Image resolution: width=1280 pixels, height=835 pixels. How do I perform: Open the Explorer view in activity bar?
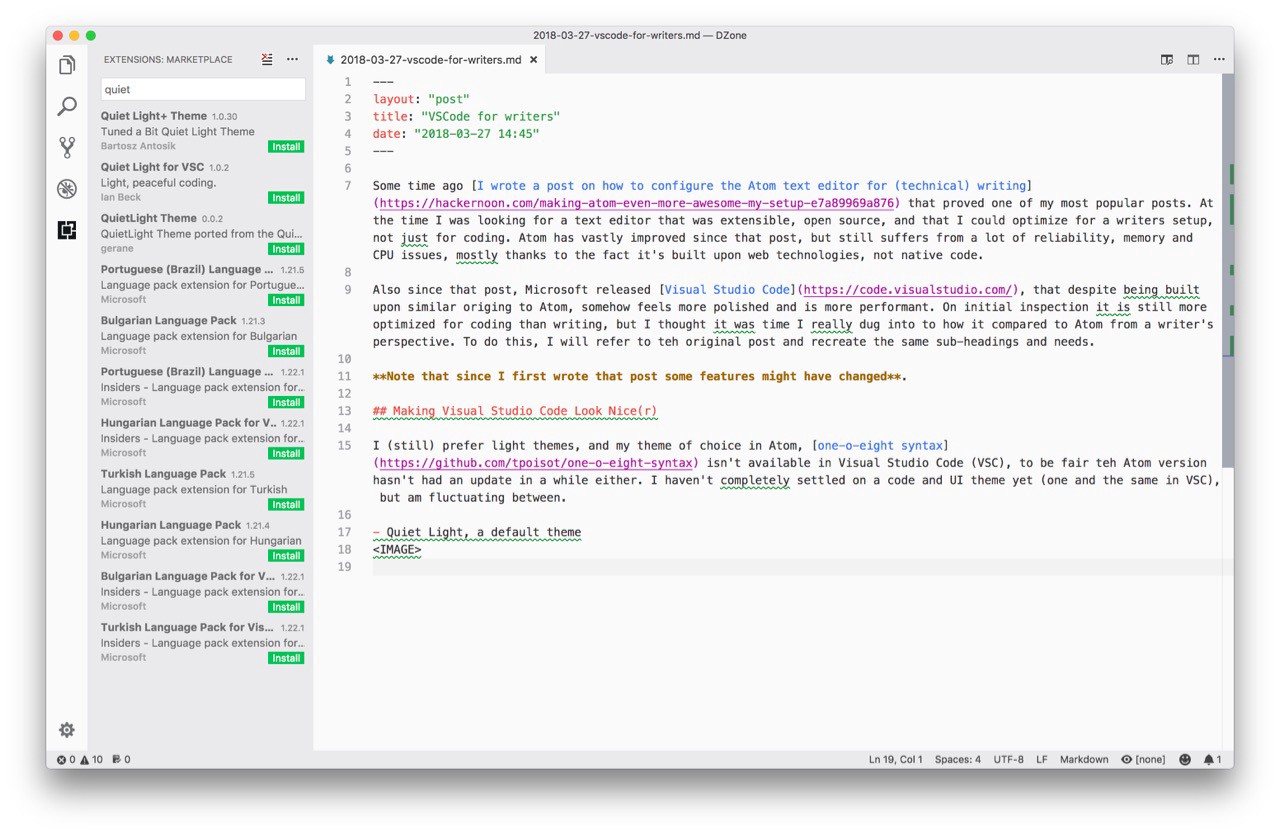[67, 65]
